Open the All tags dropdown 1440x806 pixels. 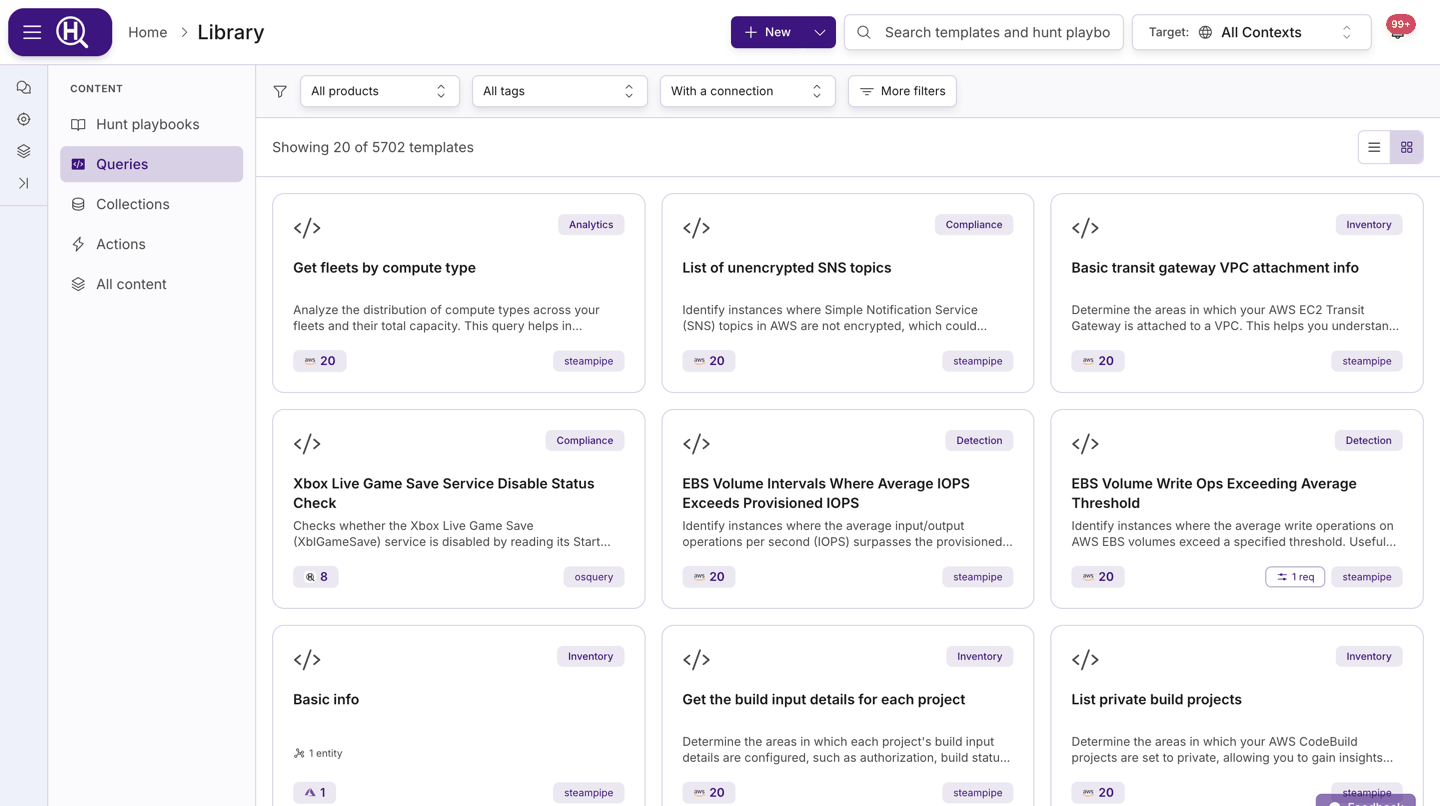pos(560,91)
